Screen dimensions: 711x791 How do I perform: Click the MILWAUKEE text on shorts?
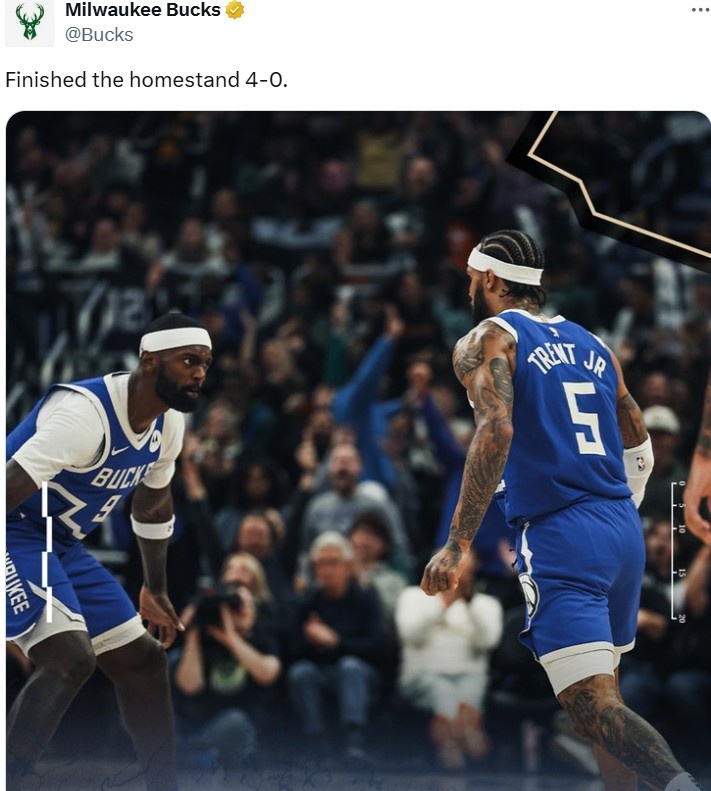point(17,584)
